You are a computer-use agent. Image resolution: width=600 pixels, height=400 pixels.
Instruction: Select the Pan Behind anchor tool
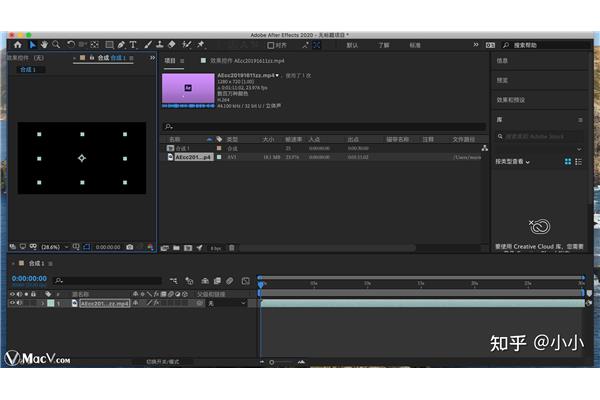pos(95,45)
